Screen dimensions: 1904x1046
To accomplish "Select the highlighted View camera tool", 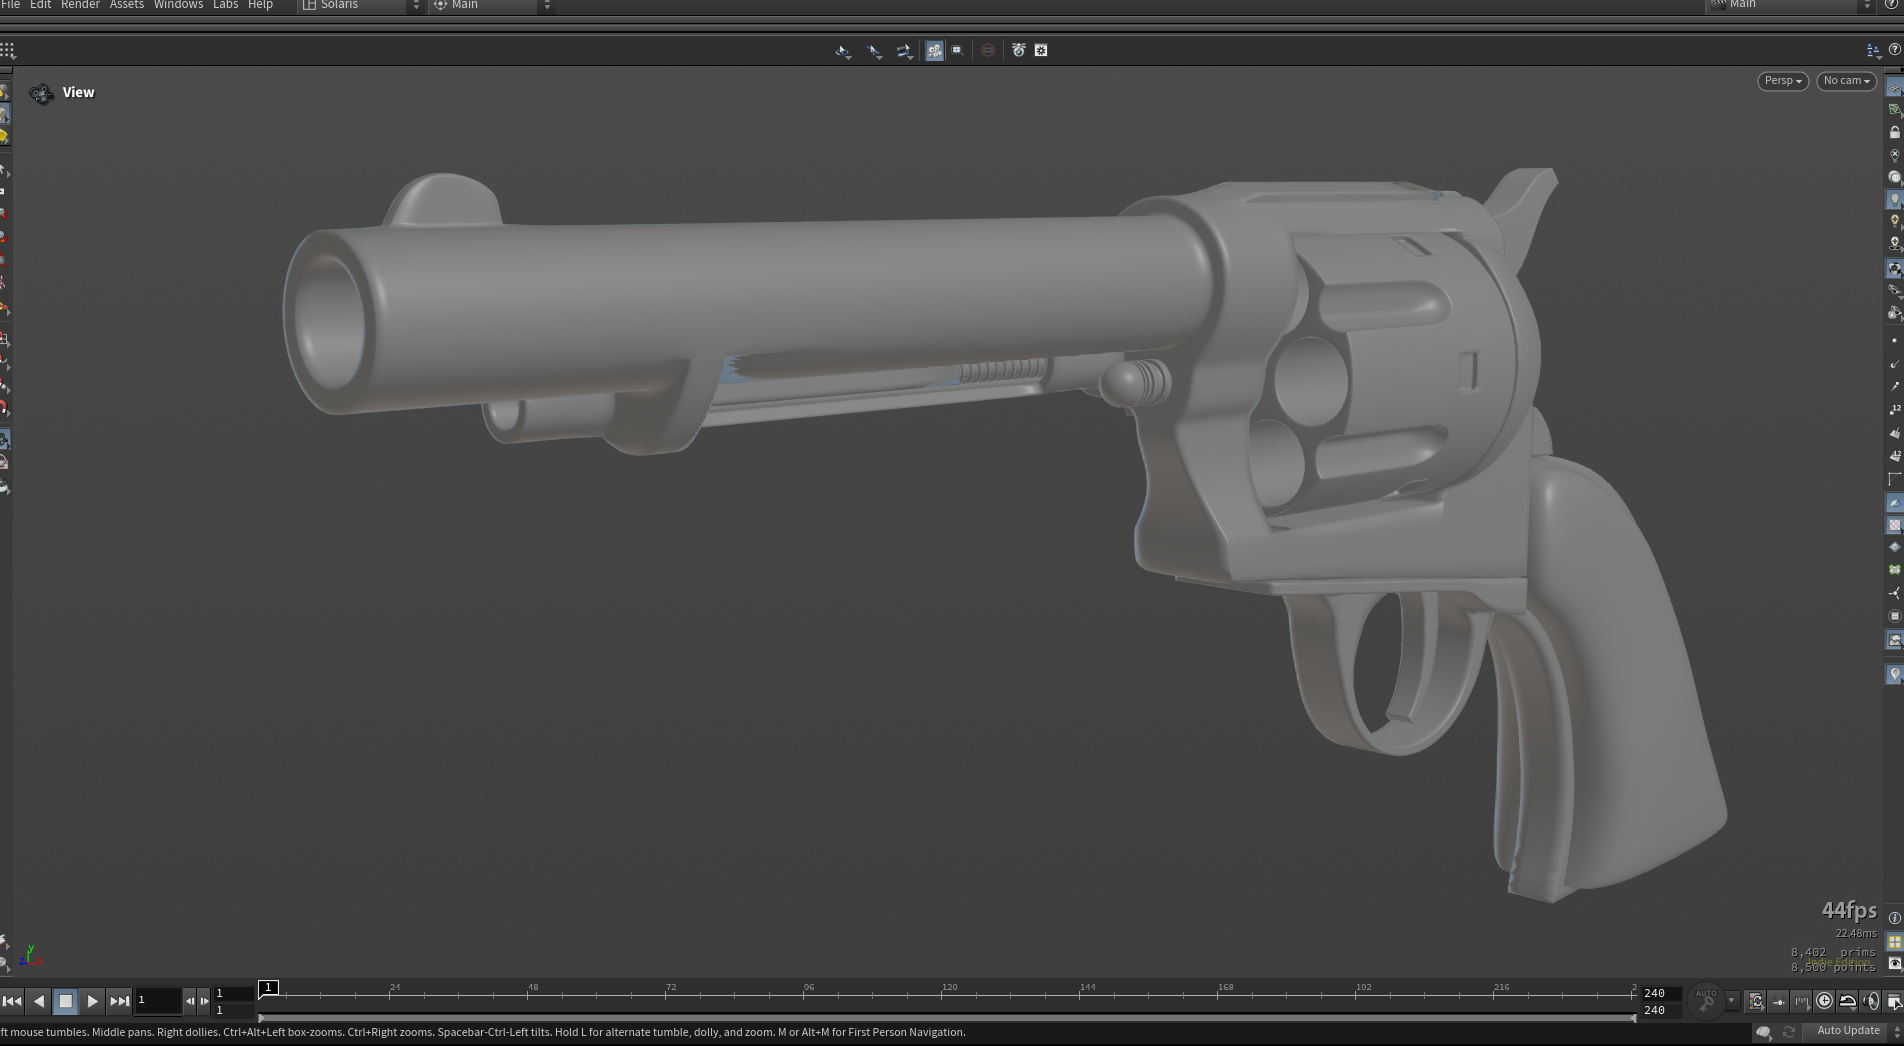I will [x=934, y=50].
